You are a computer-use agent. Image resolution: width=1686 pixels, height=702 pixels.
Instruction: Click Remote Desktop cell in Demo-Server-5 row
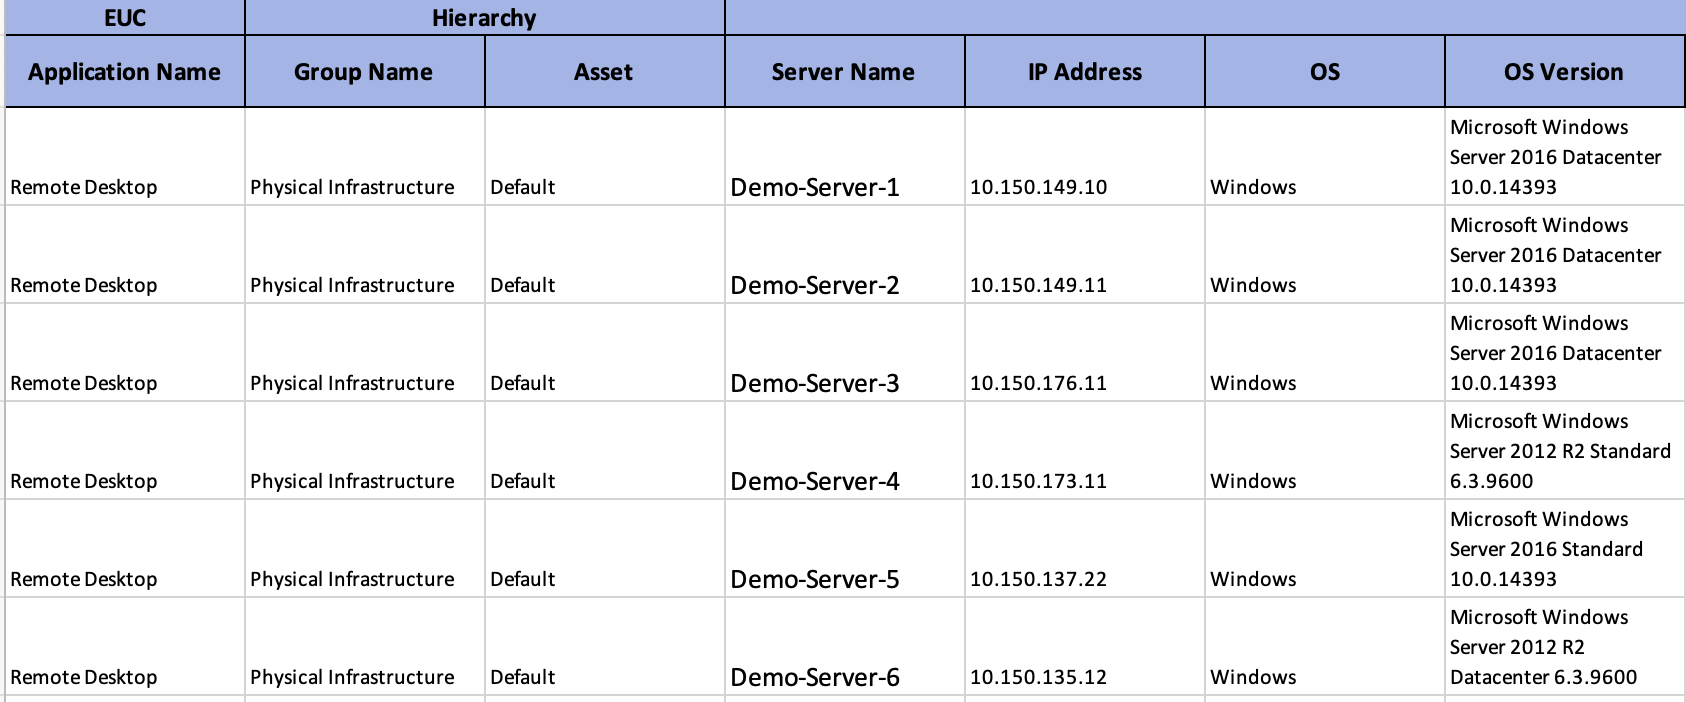(84, 579)
